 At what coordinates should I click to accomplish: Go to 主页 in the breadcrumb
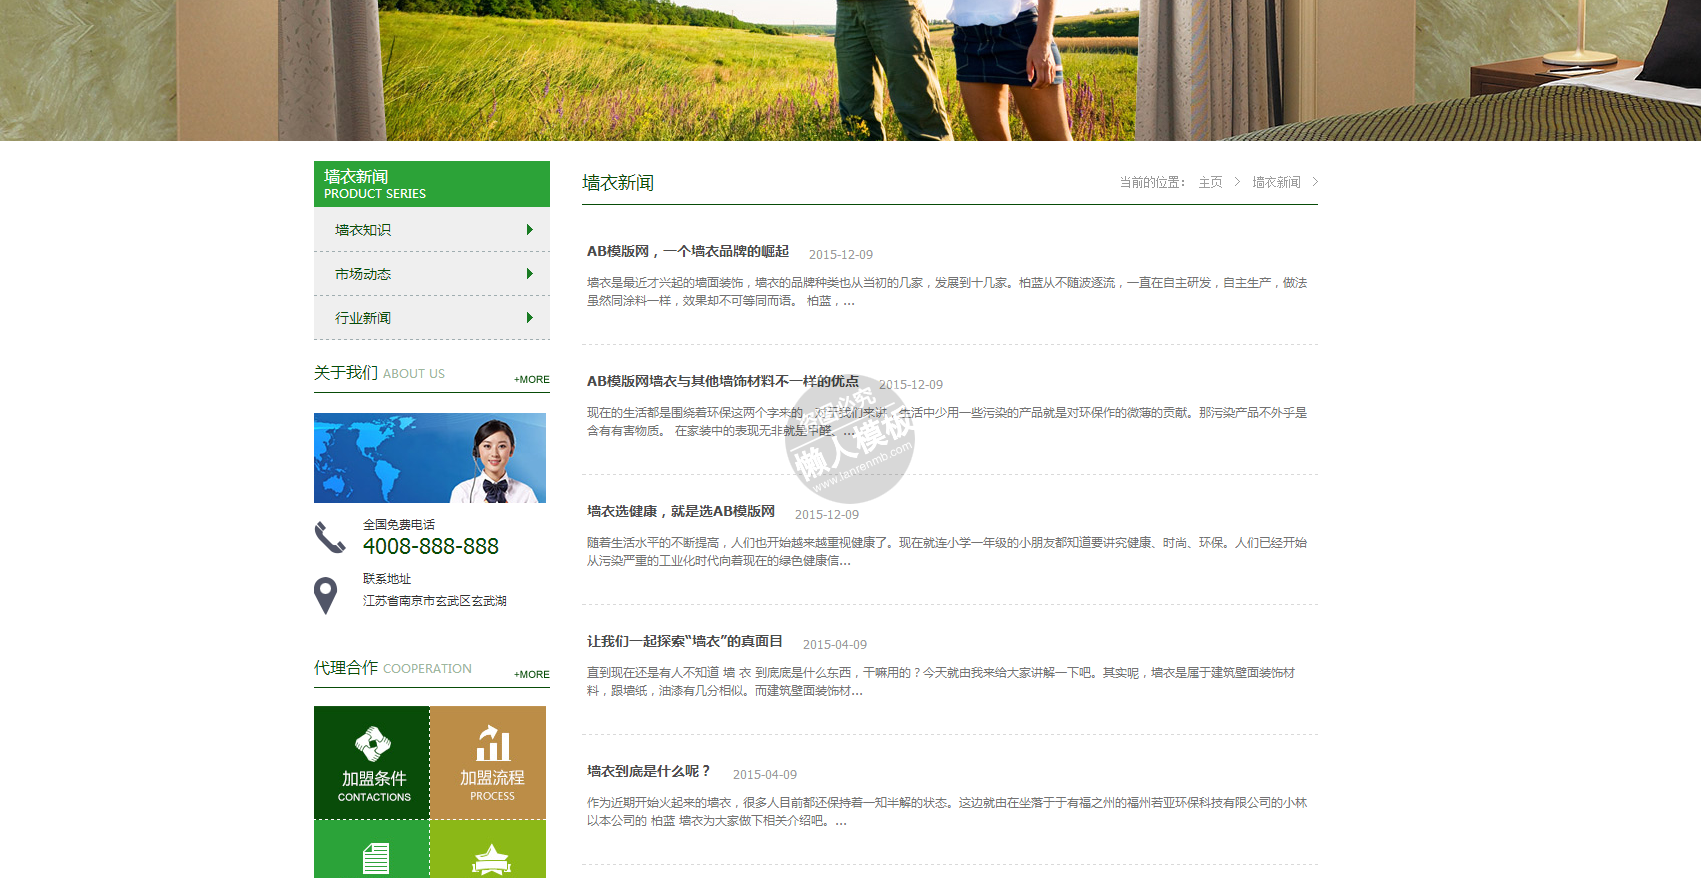click(1210, 182)
